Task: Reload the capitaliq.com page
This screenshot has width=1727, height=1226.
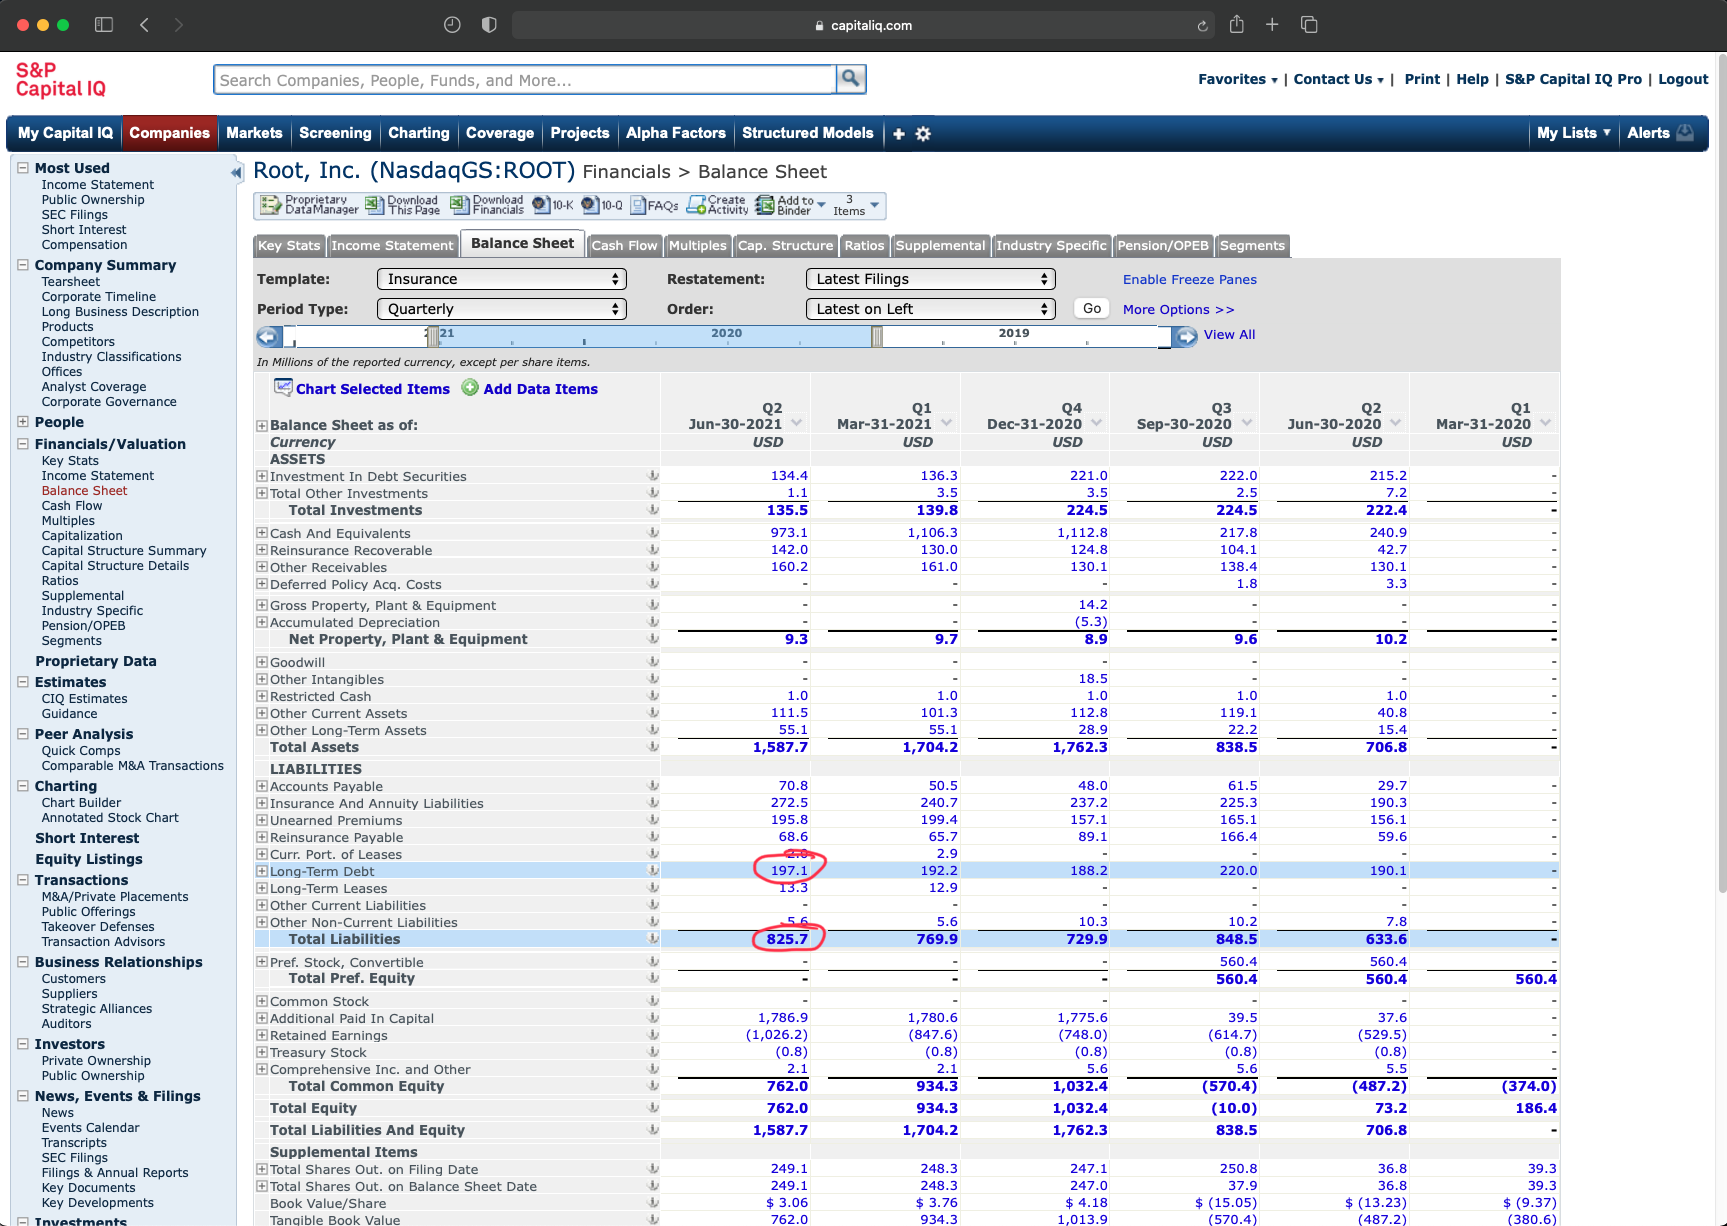Action: point(1202,26)
